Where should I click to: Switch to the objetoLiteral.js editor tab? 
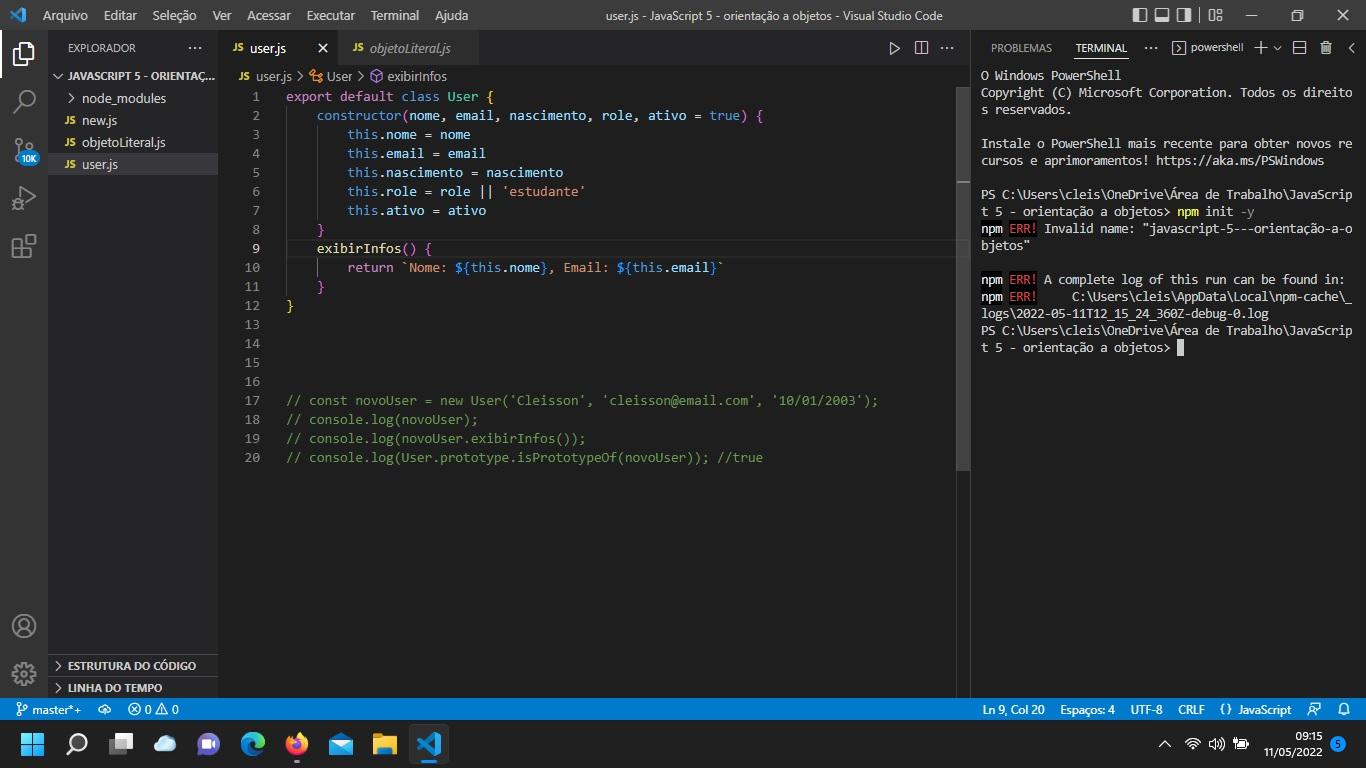[409, 48]
